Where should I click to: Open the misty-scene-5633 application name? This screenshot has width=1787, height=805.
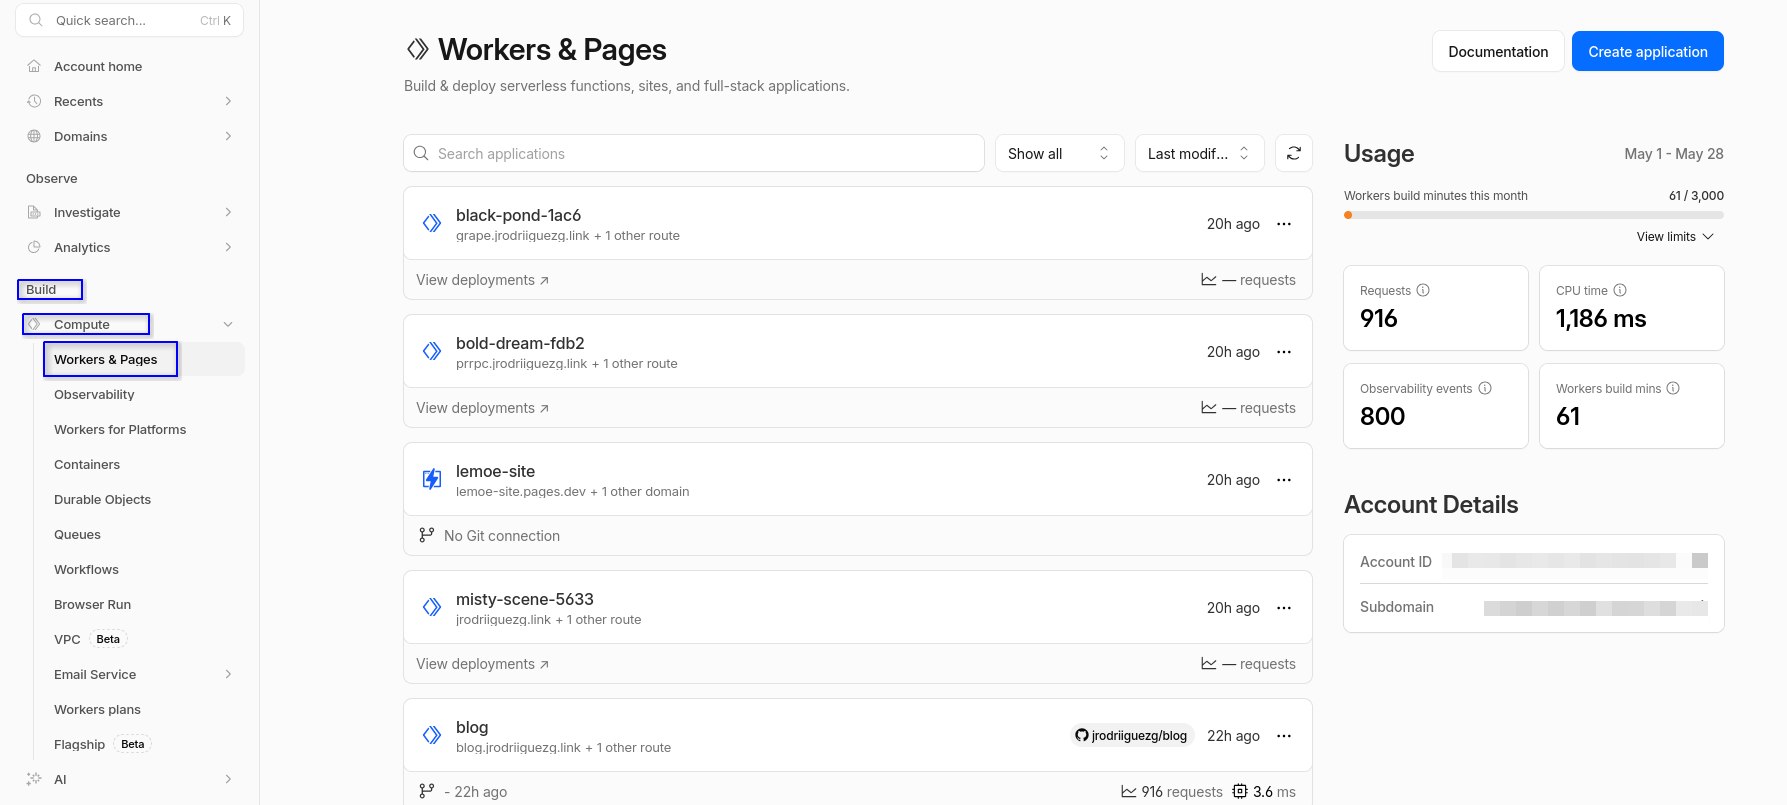[x=525, y=599]
